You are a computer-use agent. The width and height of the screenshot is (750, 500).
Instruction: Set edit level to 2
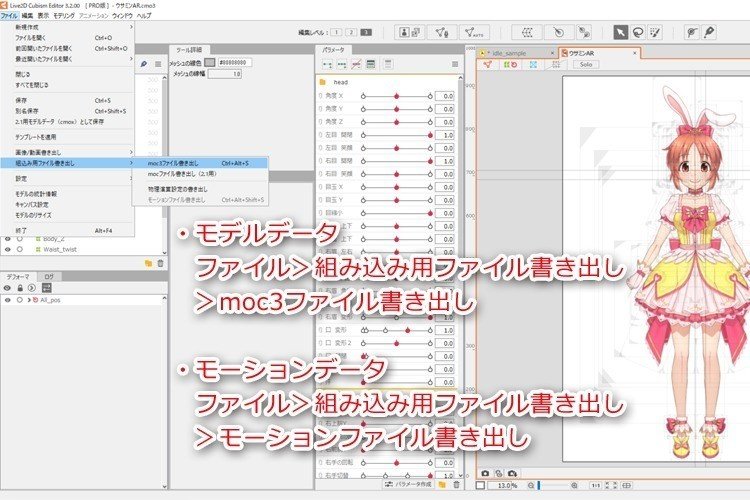pos(351,33)
